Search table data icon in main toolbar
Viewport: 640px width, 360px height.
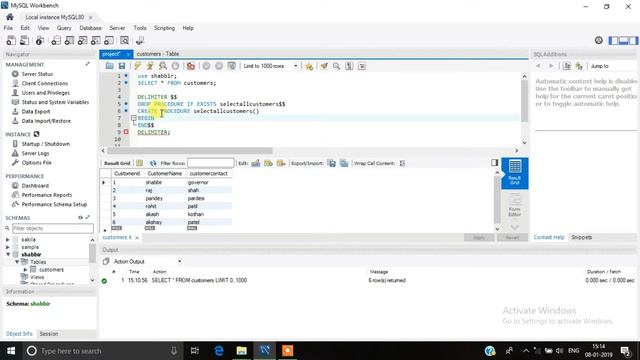click(124, 40)
